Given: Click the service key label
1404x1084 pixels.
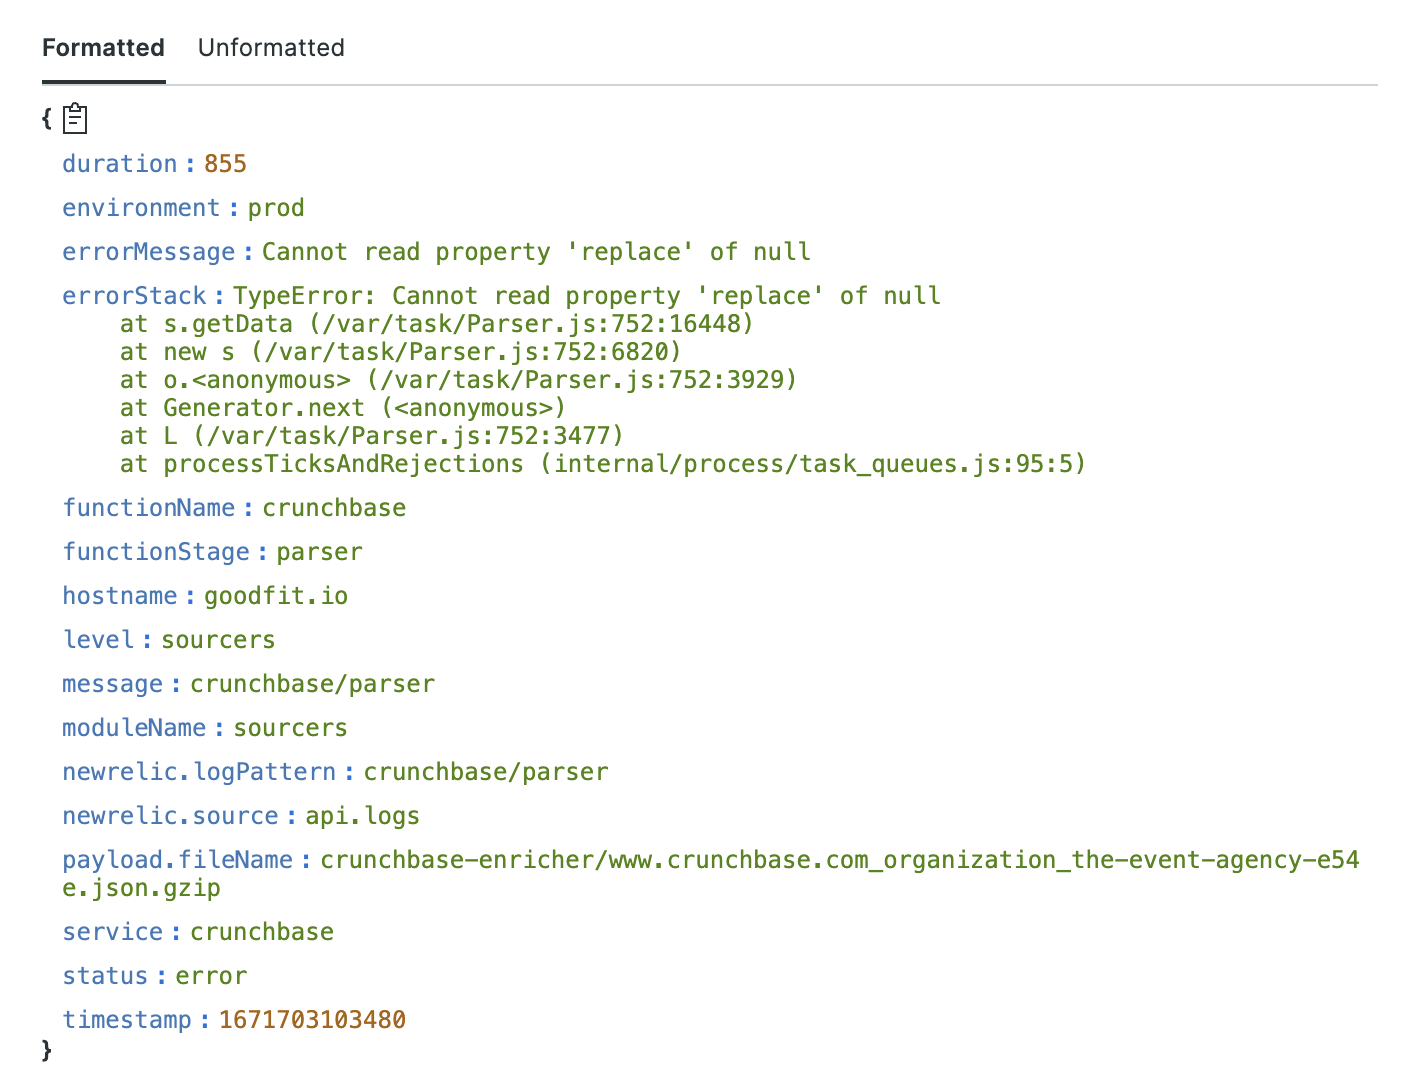Looking at the screenshot, I should pos(112,932).
